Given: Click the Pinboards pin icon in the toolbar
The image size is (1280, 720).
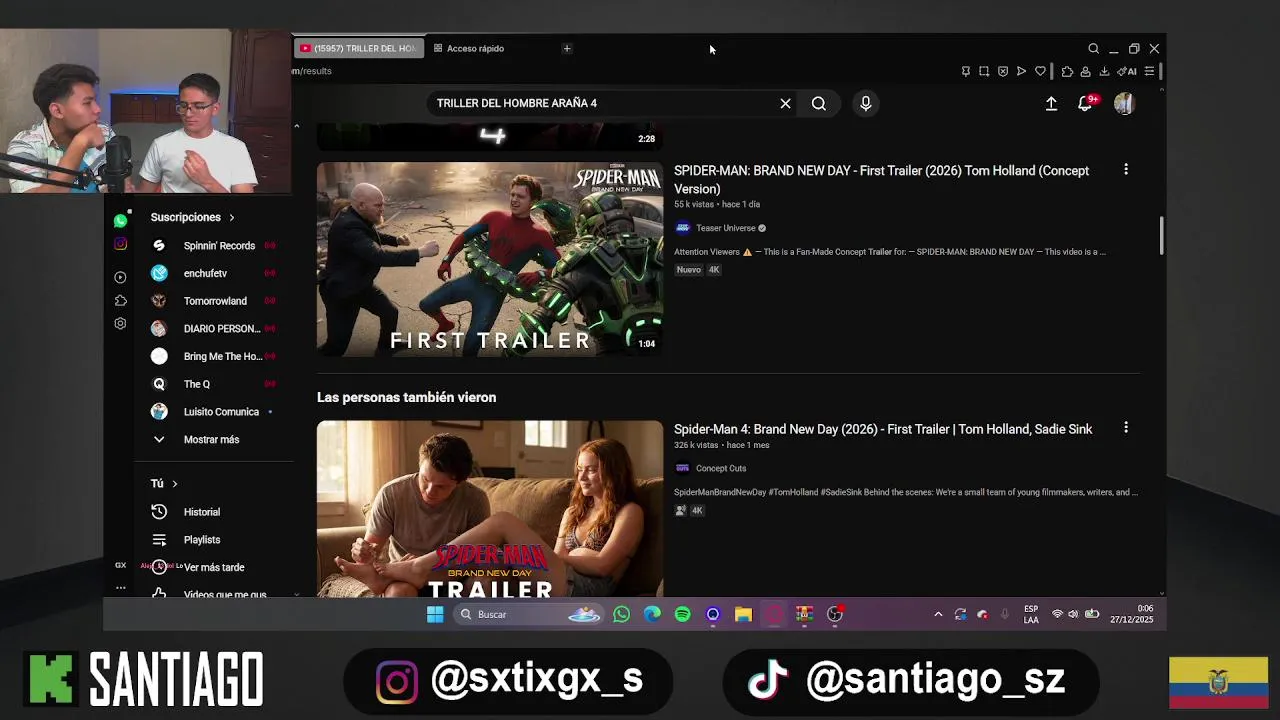Looking at the screenshot, I should click(x=965, y=71).
